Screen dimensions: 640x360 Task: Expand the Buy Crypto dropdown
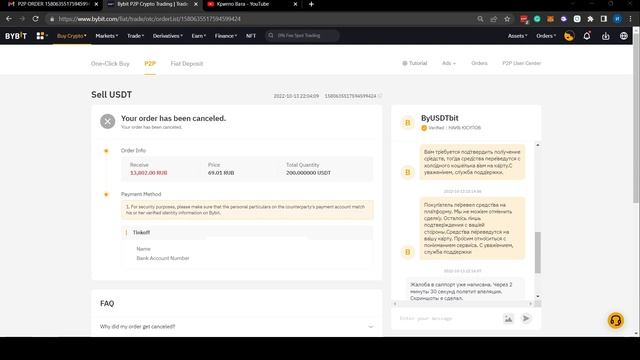coord(72,36)
